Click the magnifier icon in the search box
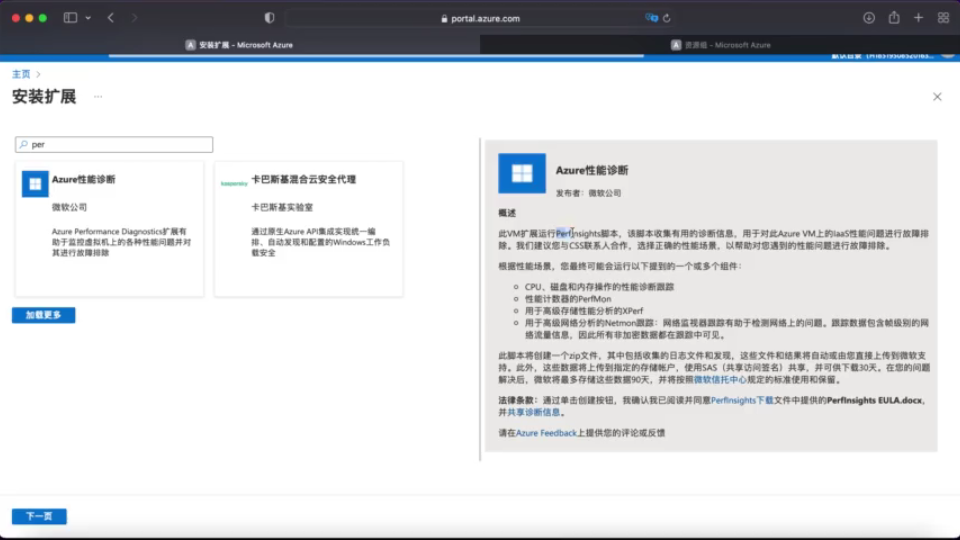Viewport: 960px width, 540px height. tap(23, 144)
